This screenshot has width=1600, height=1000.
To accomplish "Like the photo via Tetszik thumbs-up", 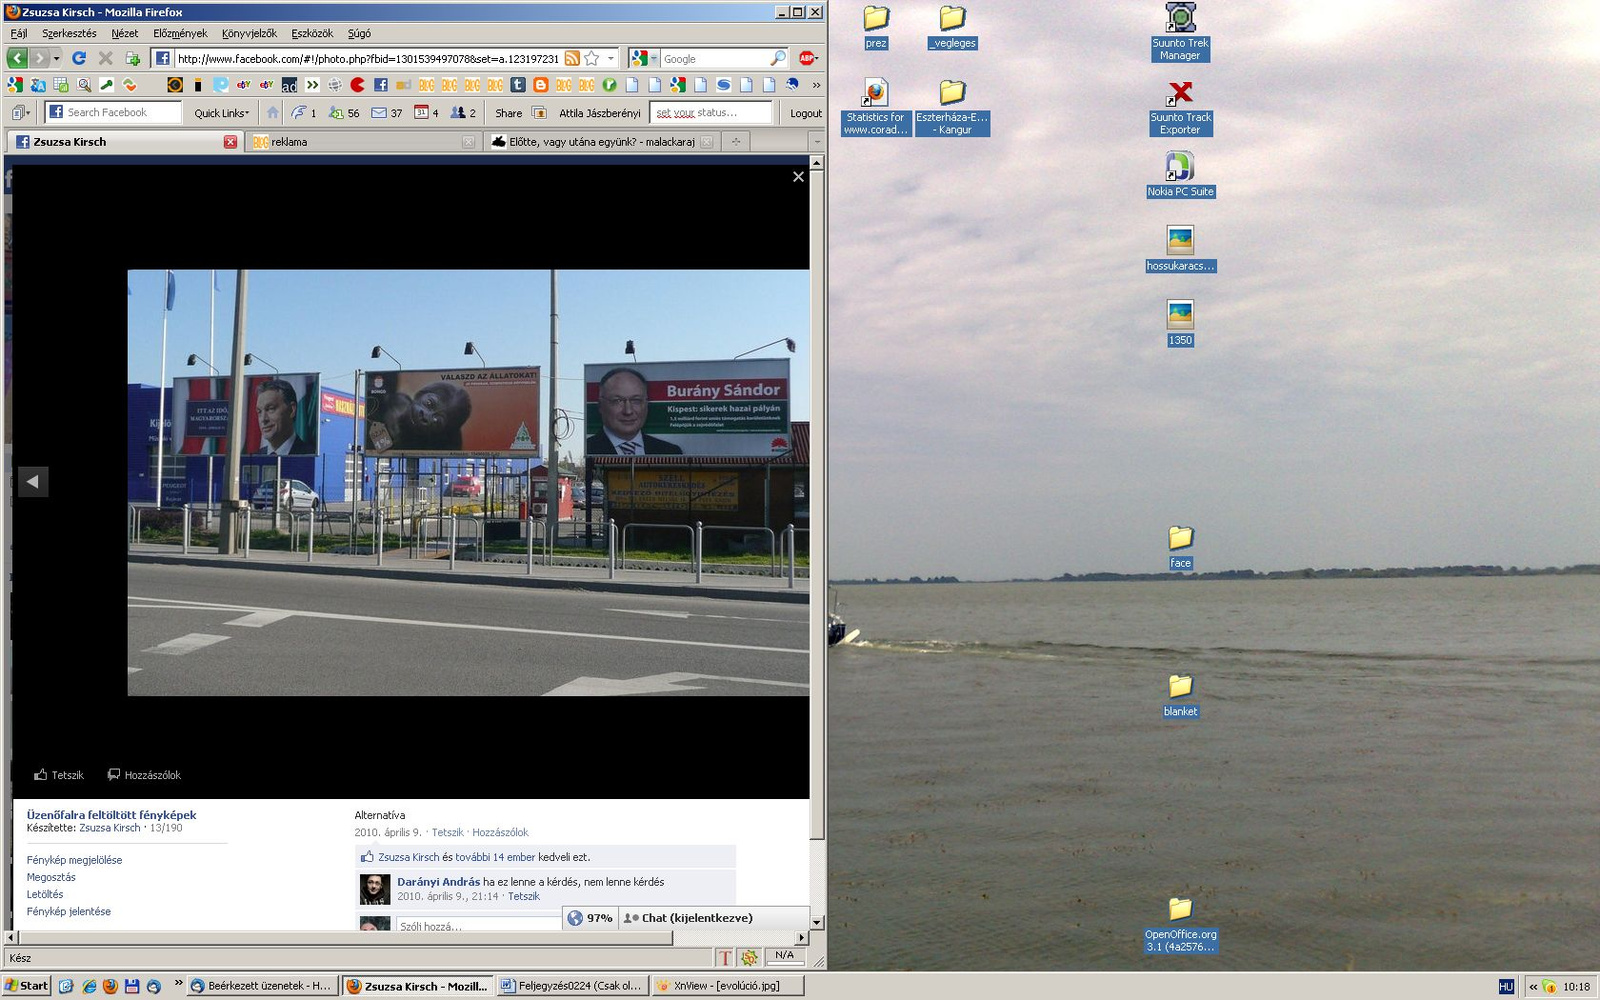I will point(59,775).
